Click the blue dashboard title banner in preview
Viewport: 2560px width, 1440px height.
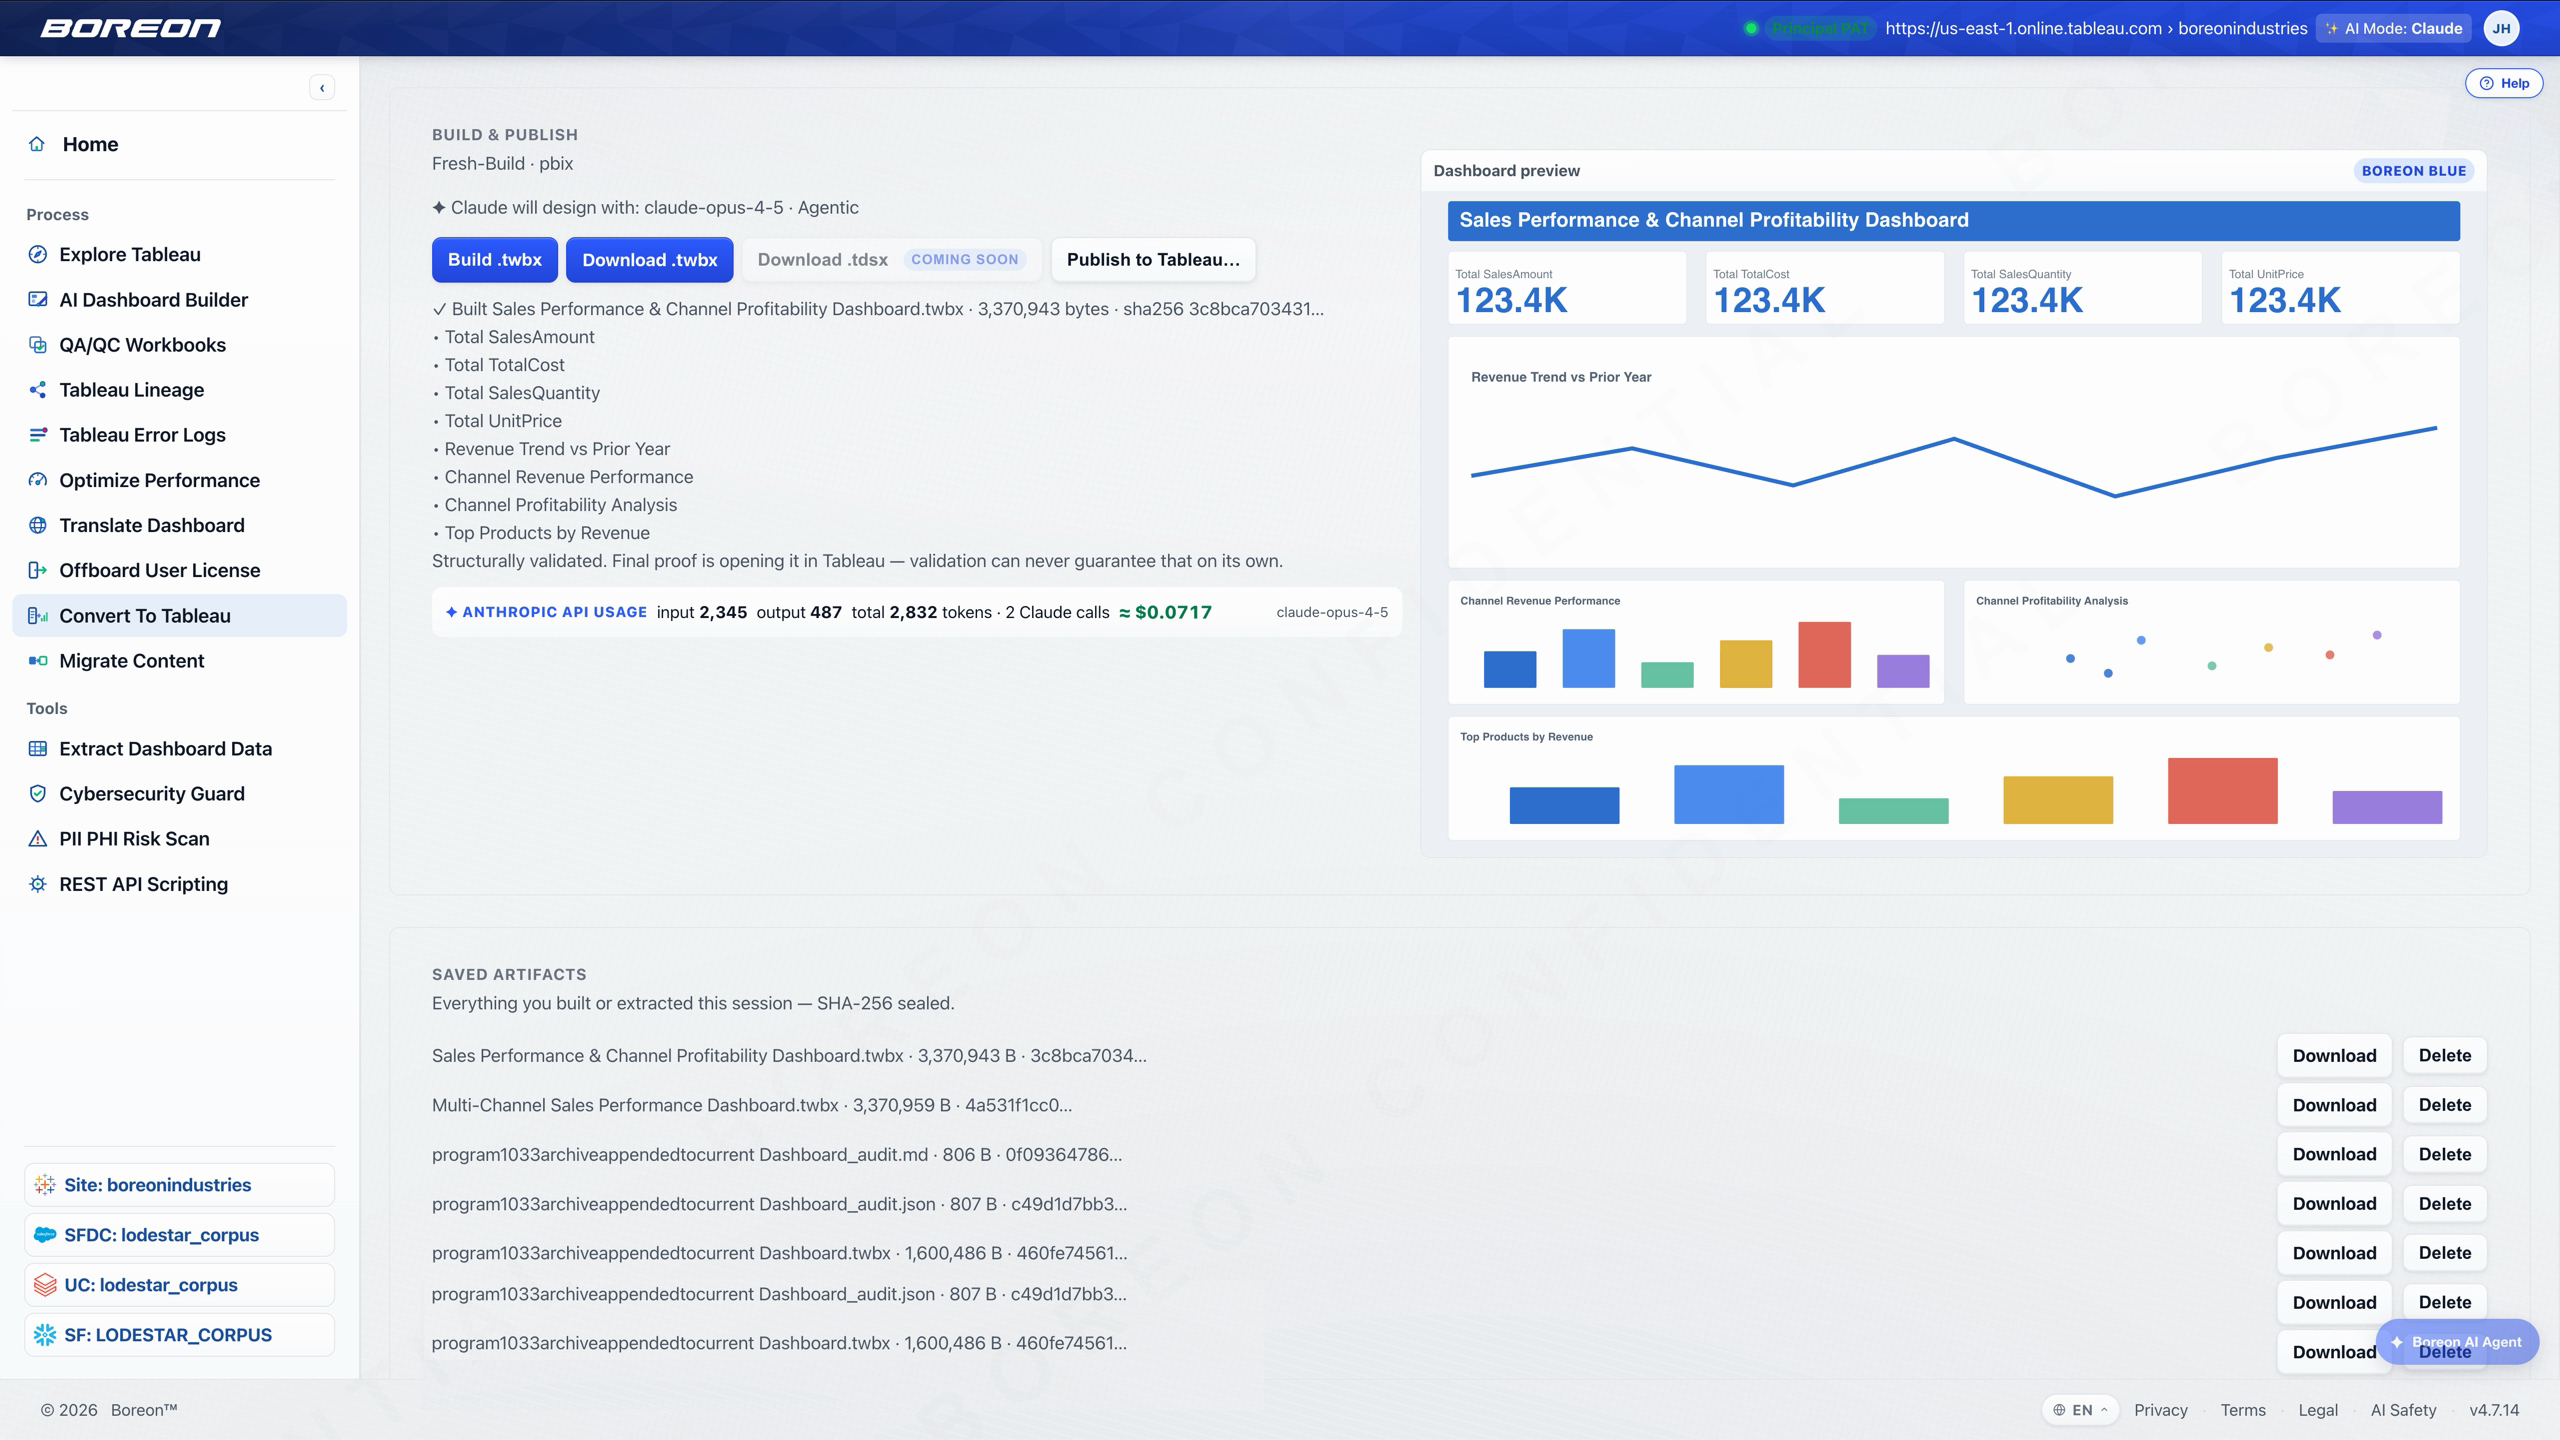[x=1954, y=221]
